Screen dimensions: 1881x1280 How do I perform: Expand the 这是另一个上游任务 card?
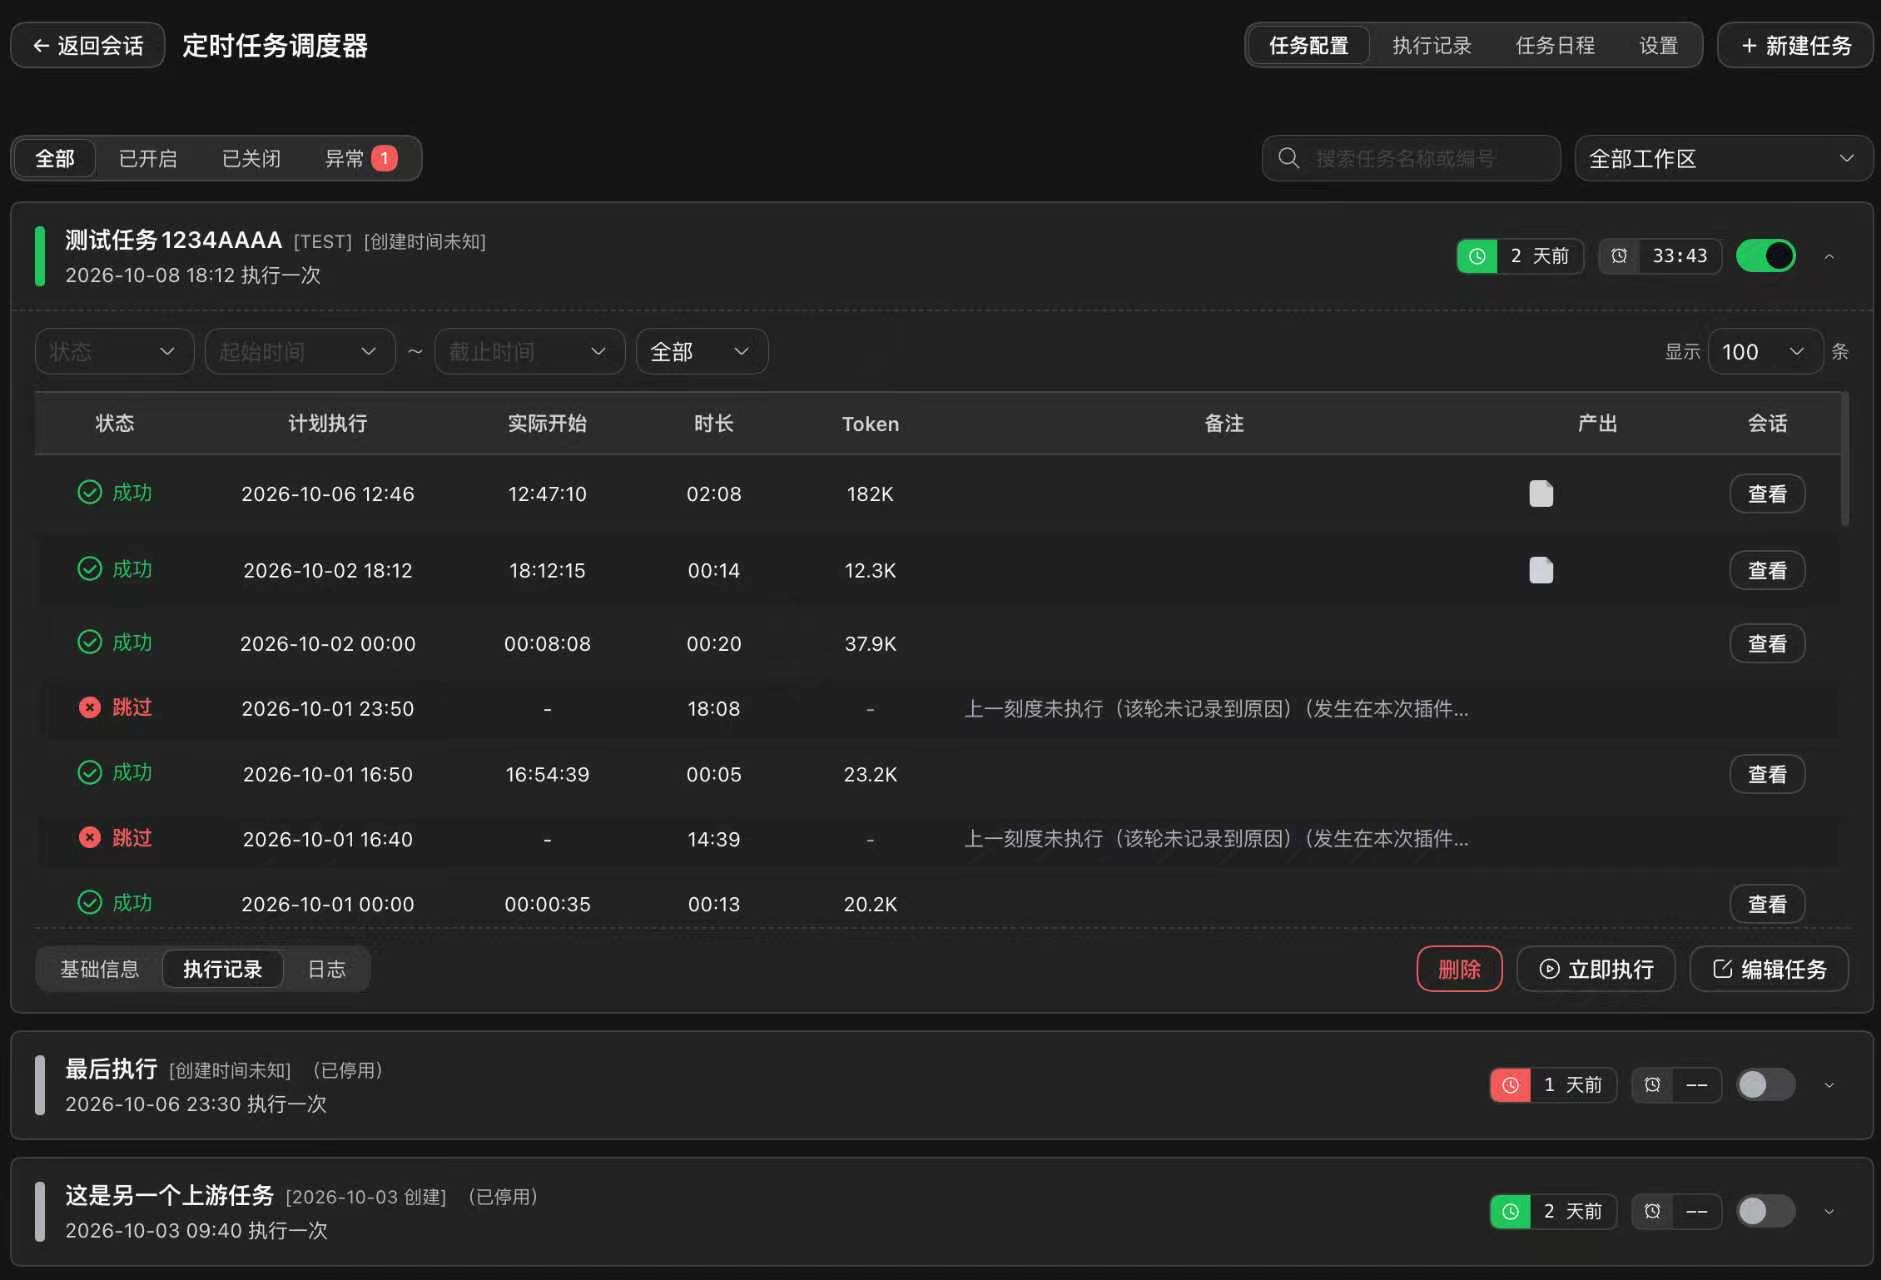[x=1829, y=1212]
